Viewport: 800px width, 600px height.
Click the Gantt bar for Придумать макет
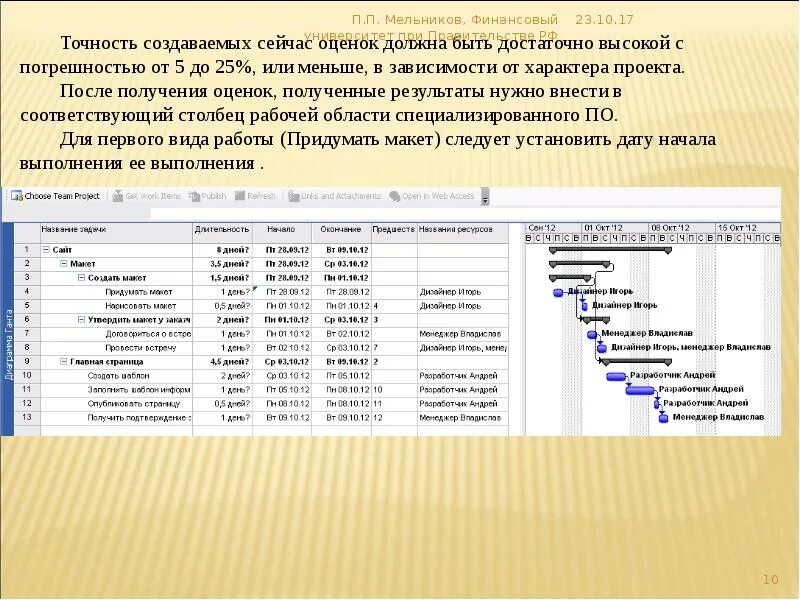(558, 293)
